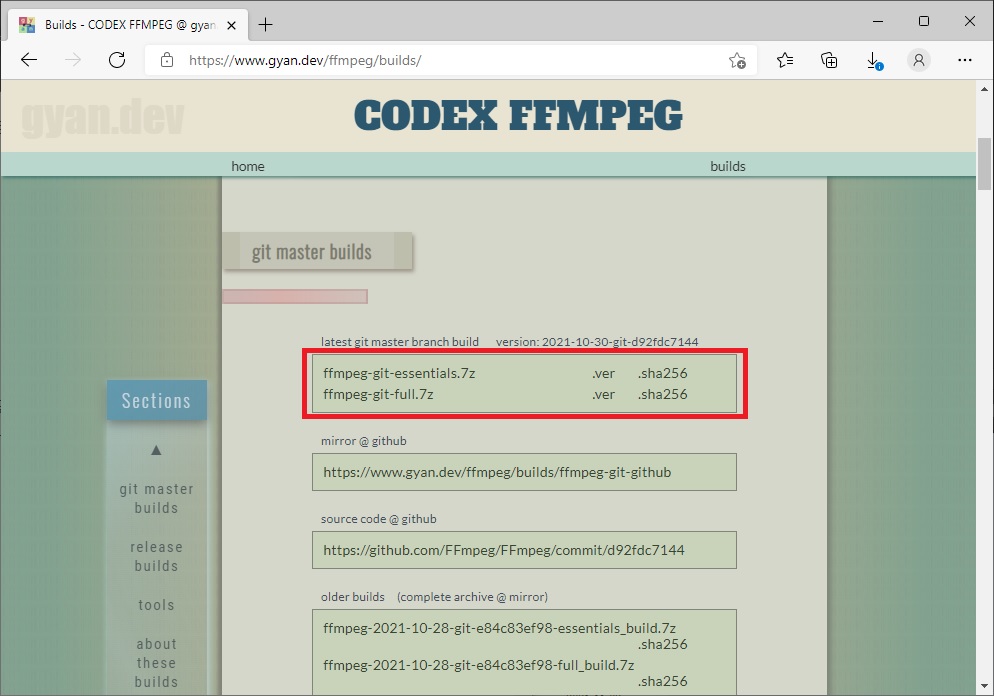Select the Builds - CODEX FFMPEG tab
The width and height of the screenshot is (994, 696).
pyautogui.click(x=128, y=25)
